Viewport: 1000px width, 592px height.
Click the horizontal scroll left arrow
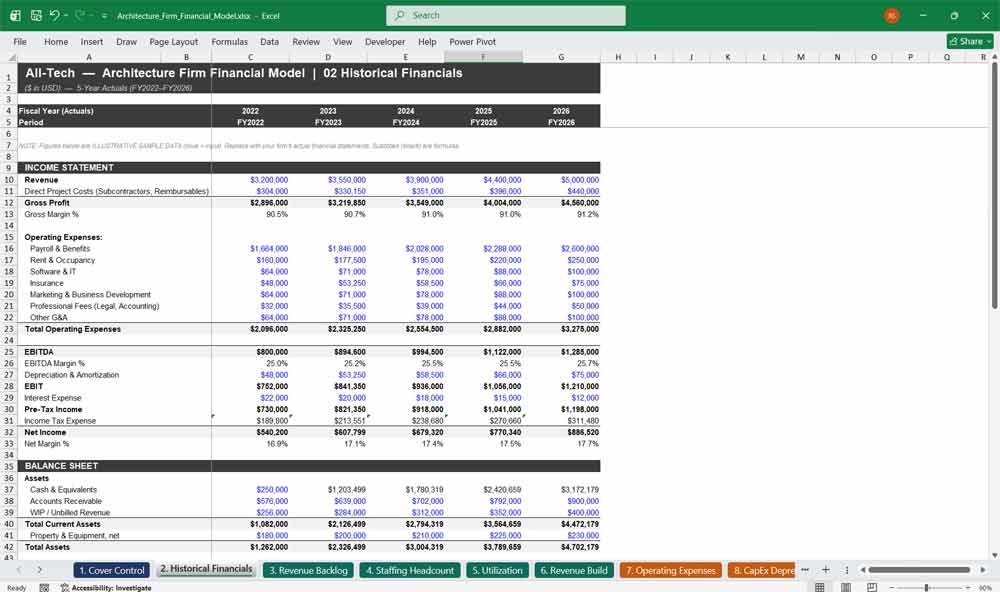pyautogui.click(x=863, y=570)
